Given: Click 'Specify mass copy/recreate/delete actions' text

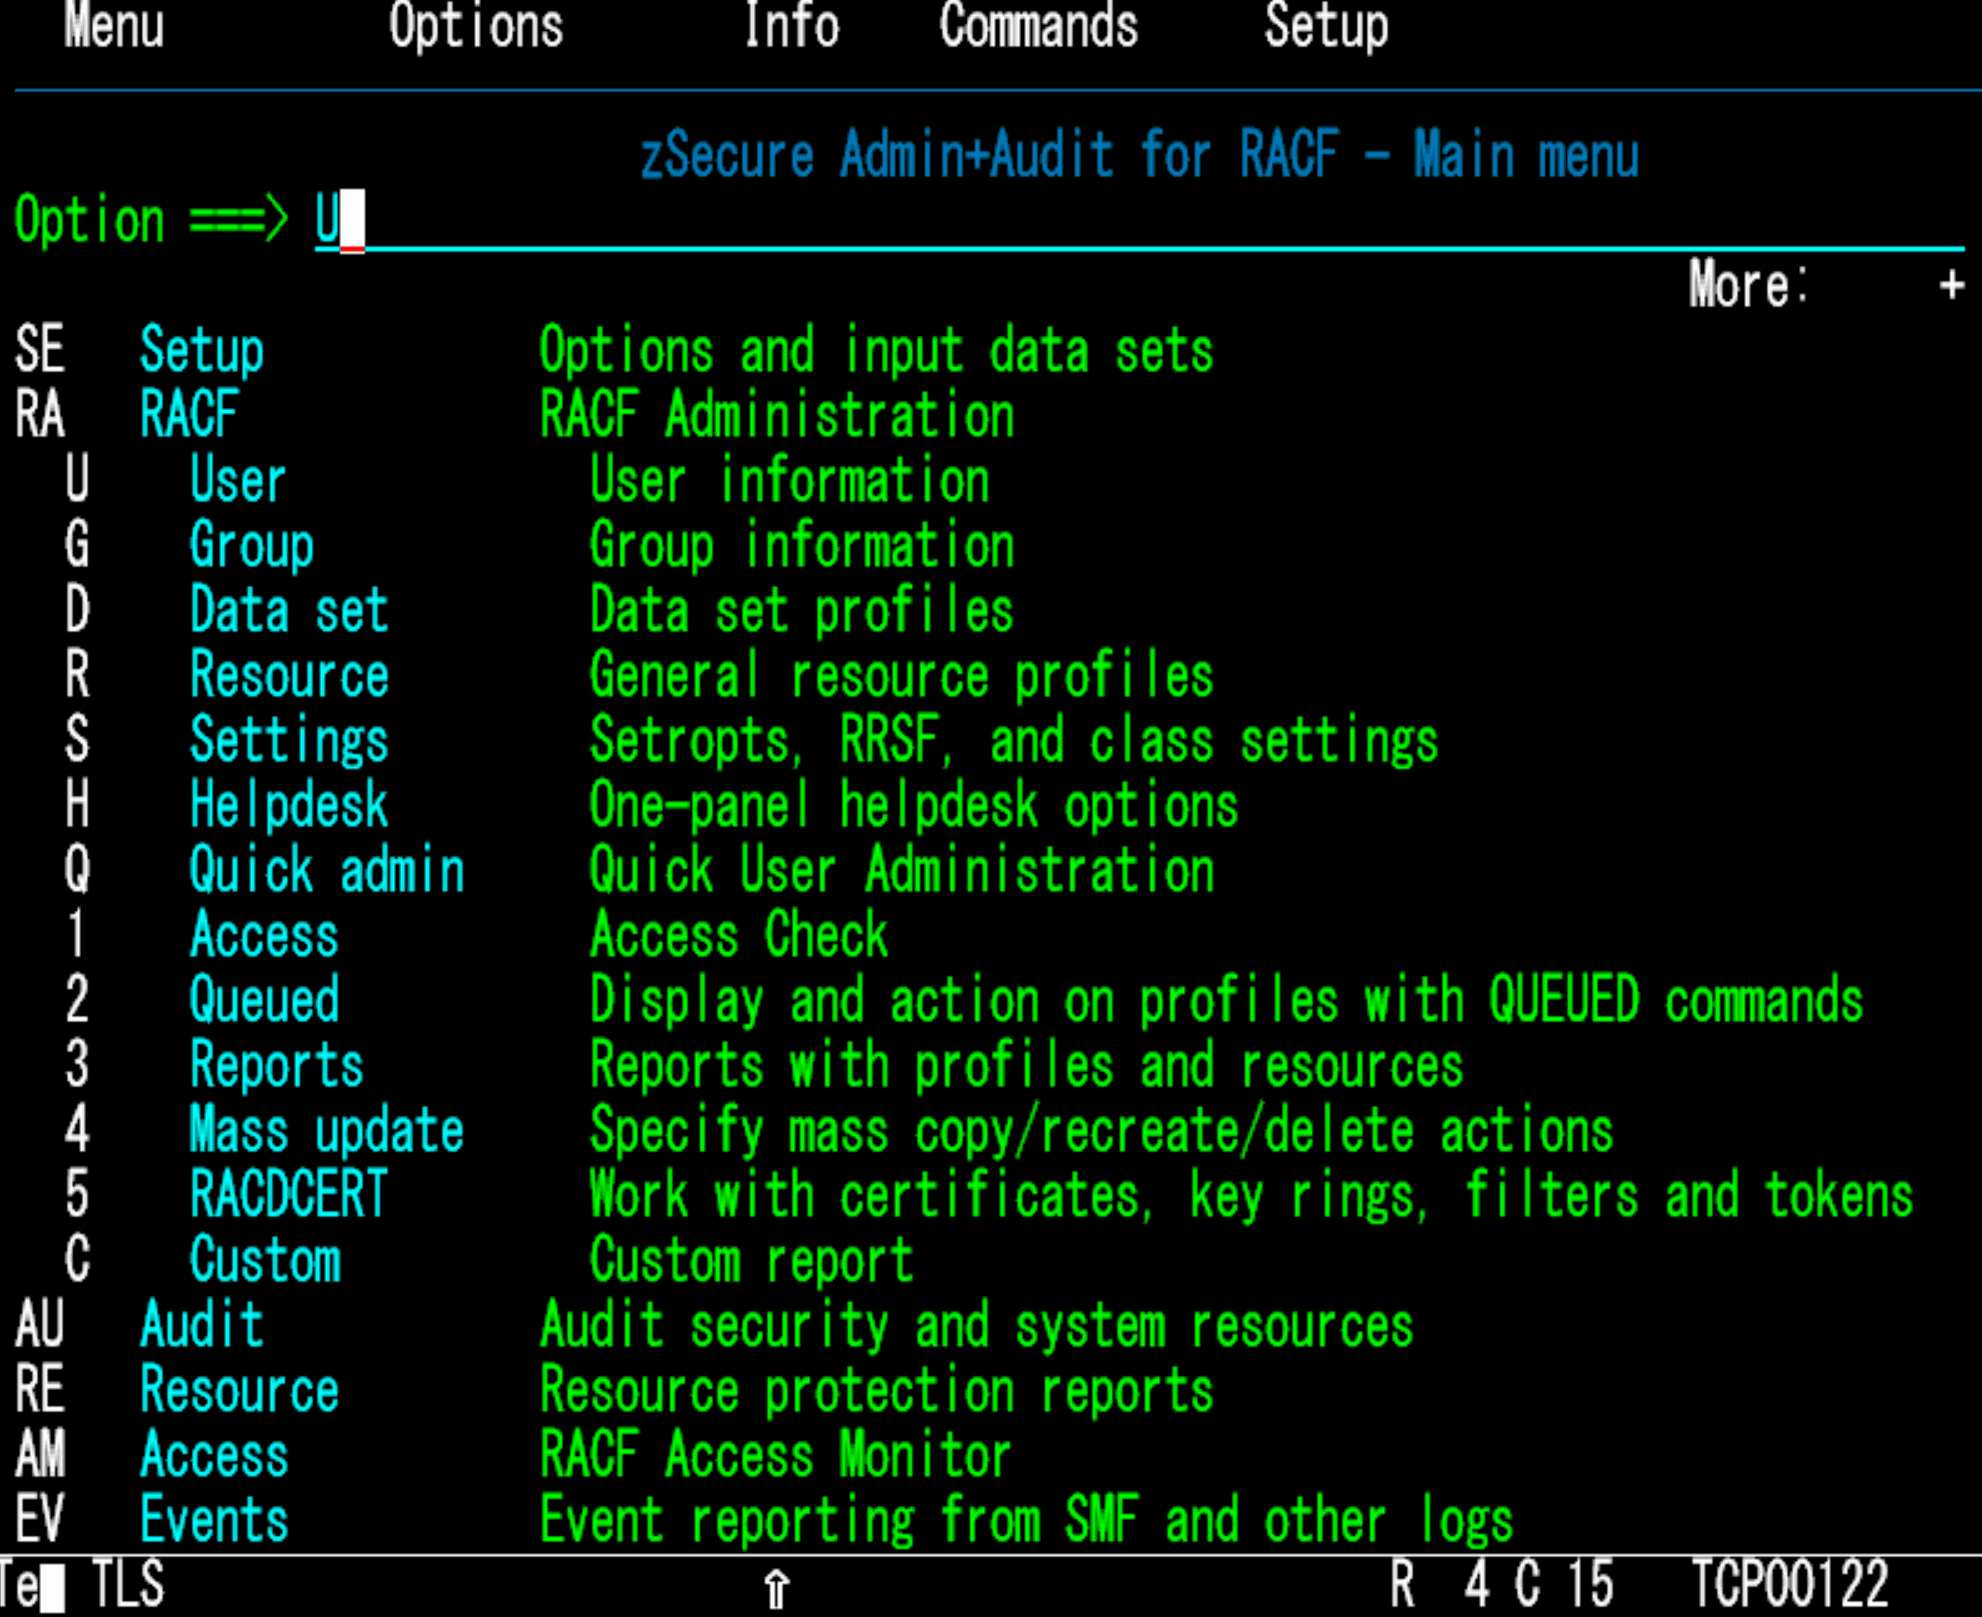Looking at the screenshot, I should (1102, 1130).
